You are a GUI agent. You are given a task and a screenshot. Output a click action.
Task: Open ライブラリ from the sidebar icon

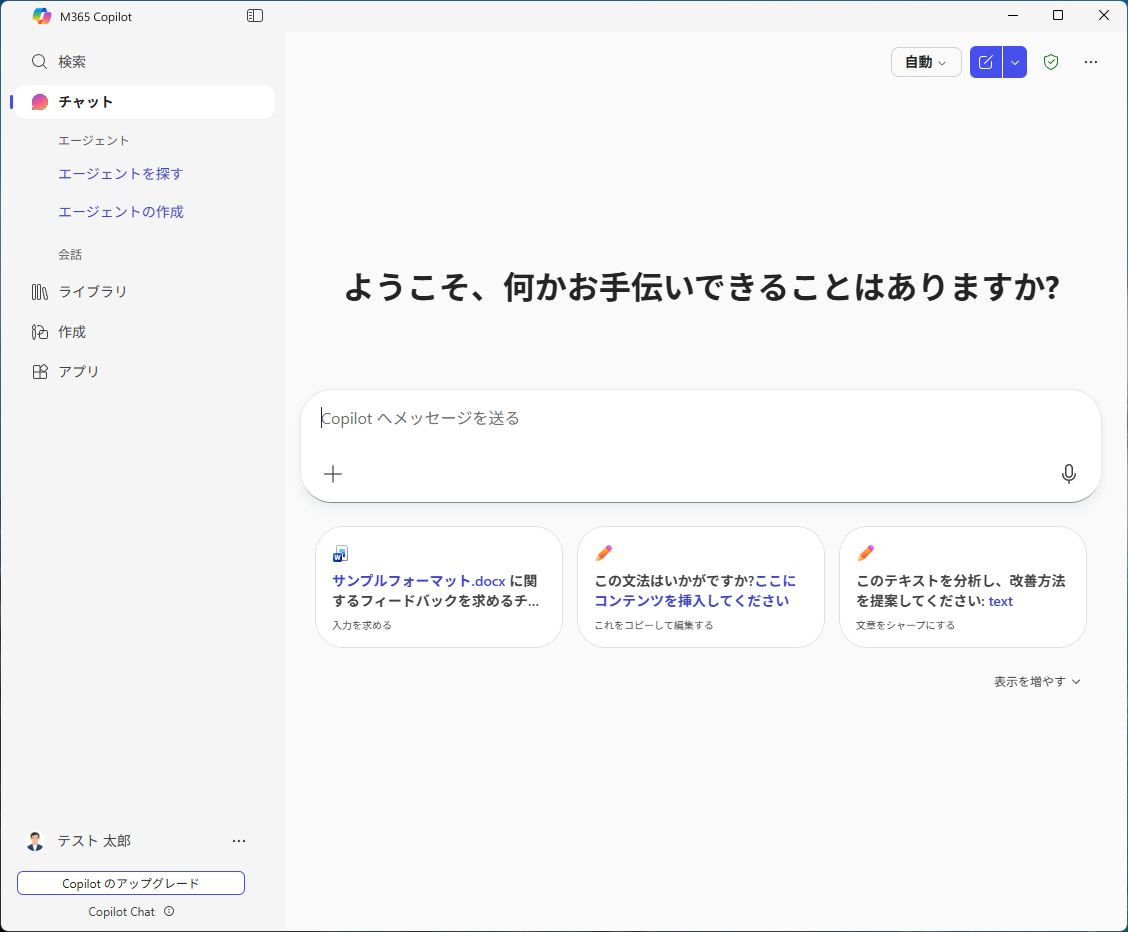94,291
